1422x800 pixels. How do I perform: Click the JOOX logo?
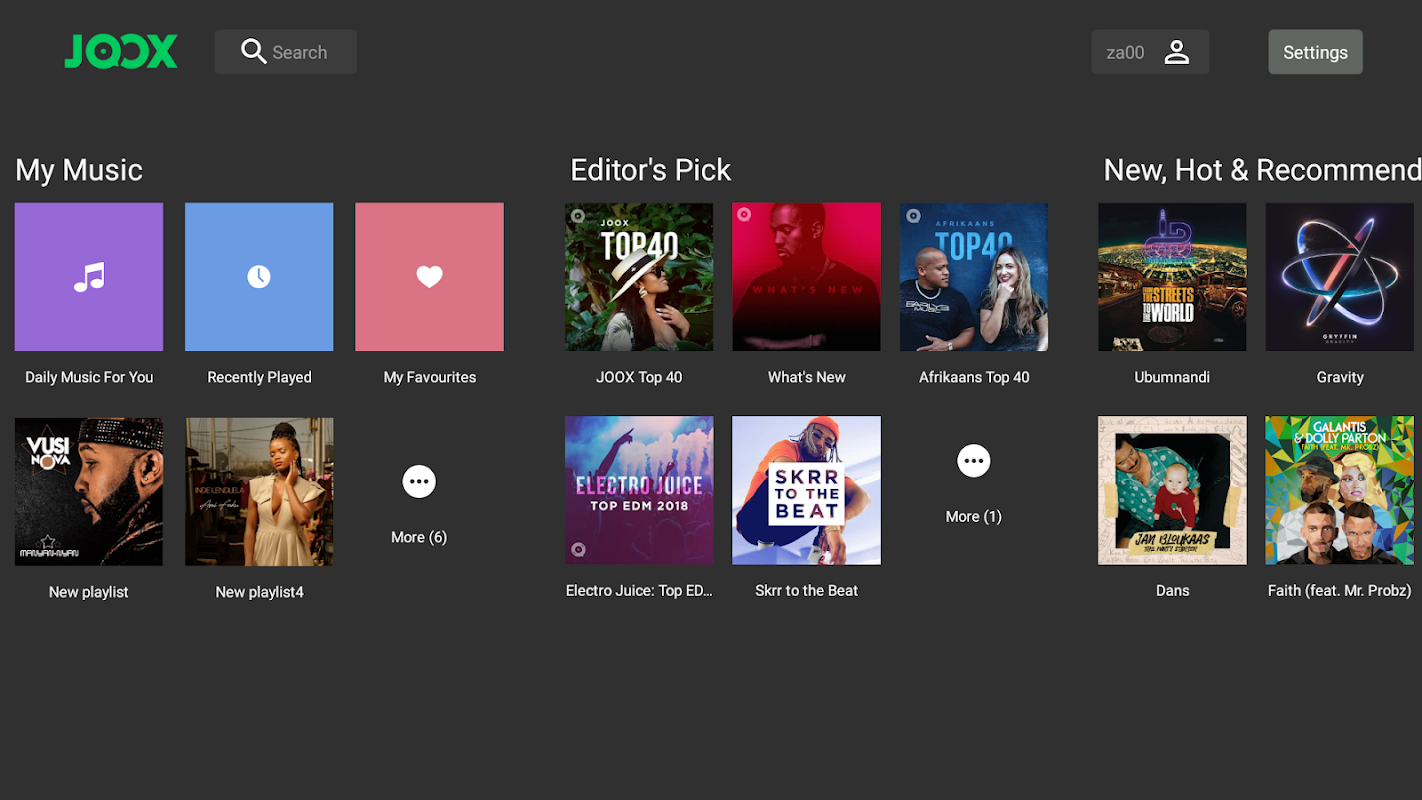(121, 52)
